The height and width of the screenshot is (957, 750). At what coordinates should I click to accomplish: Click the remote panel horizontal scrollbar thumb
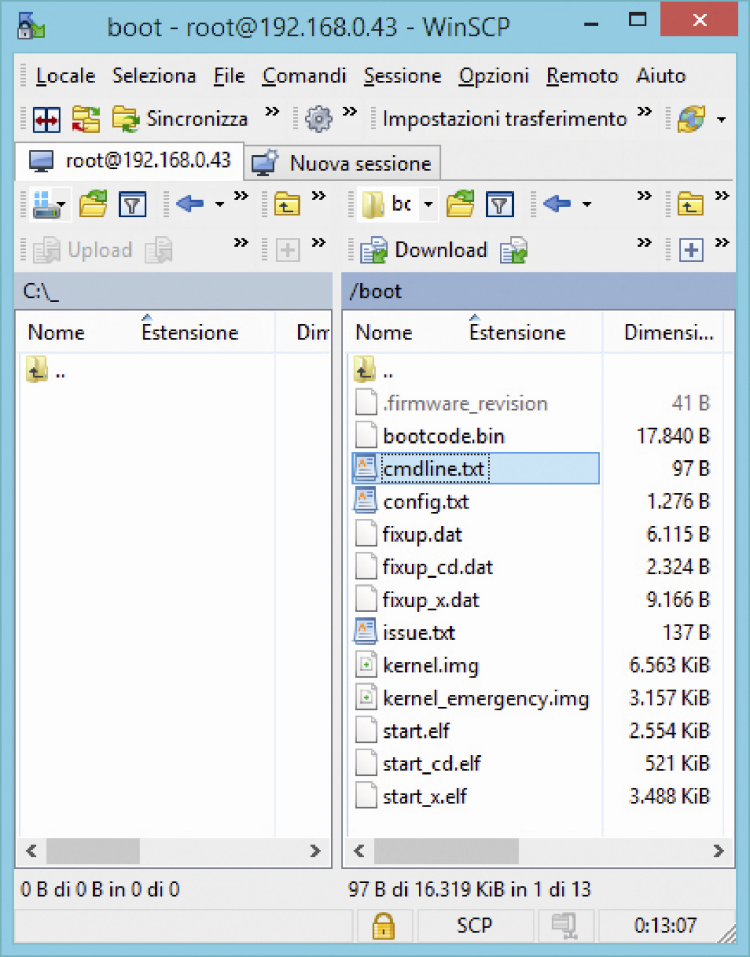446,850
